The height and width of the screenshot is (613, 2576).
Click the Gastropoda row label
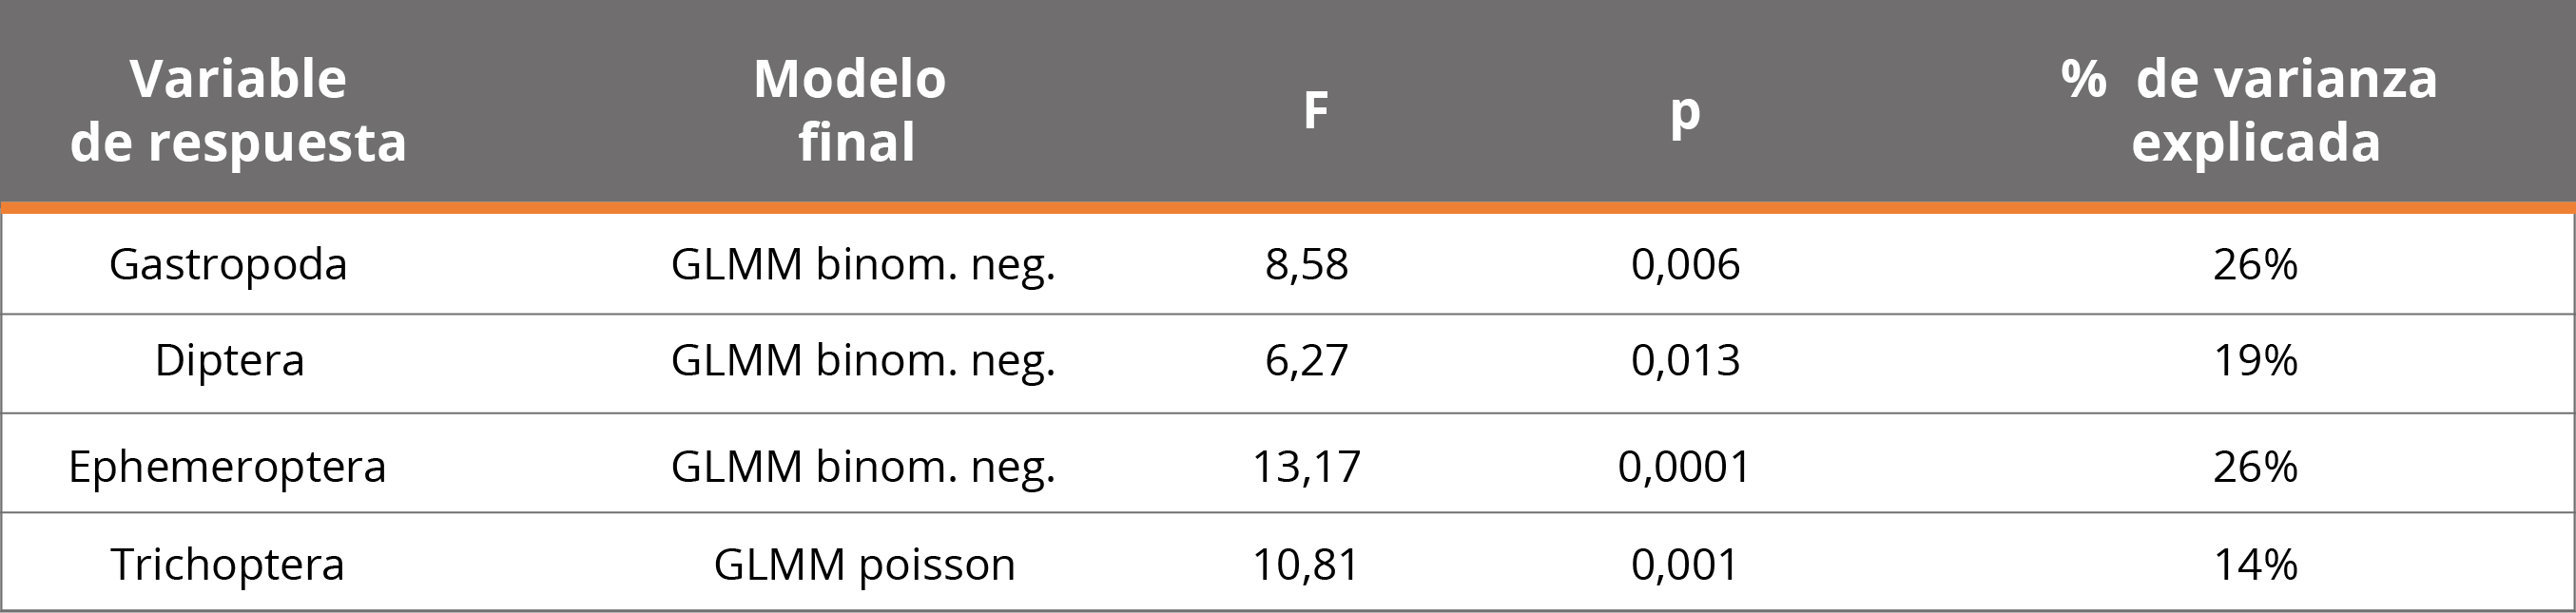coord(228,265)
